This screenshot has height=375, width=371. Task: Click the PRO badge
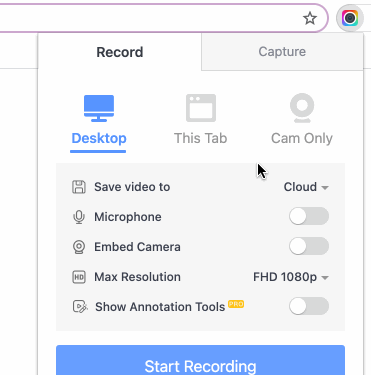point(236,304)
